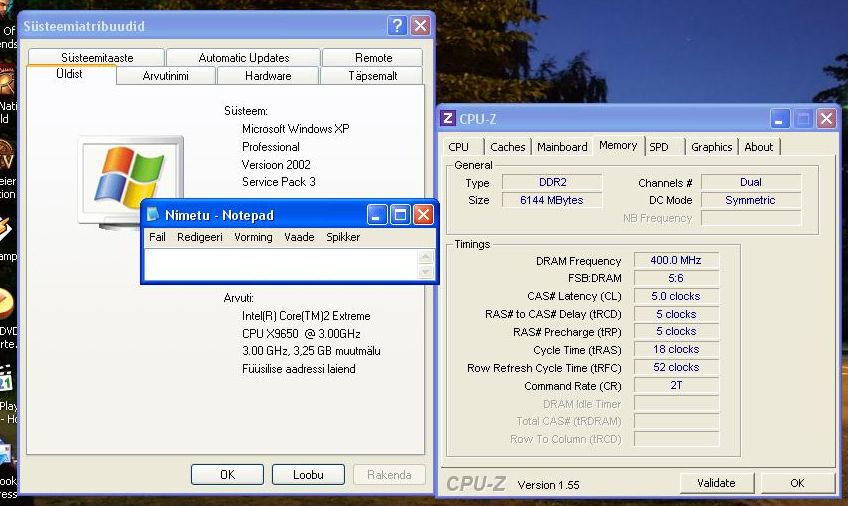Open the Remote tab
This screenshot has width=848, height=506.
click(373, 57)
